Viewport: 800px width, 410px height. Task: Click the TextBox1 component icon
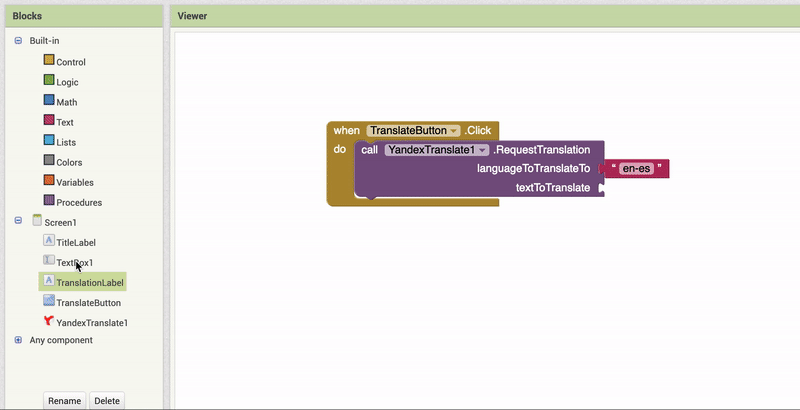click(x=49, y=260)
